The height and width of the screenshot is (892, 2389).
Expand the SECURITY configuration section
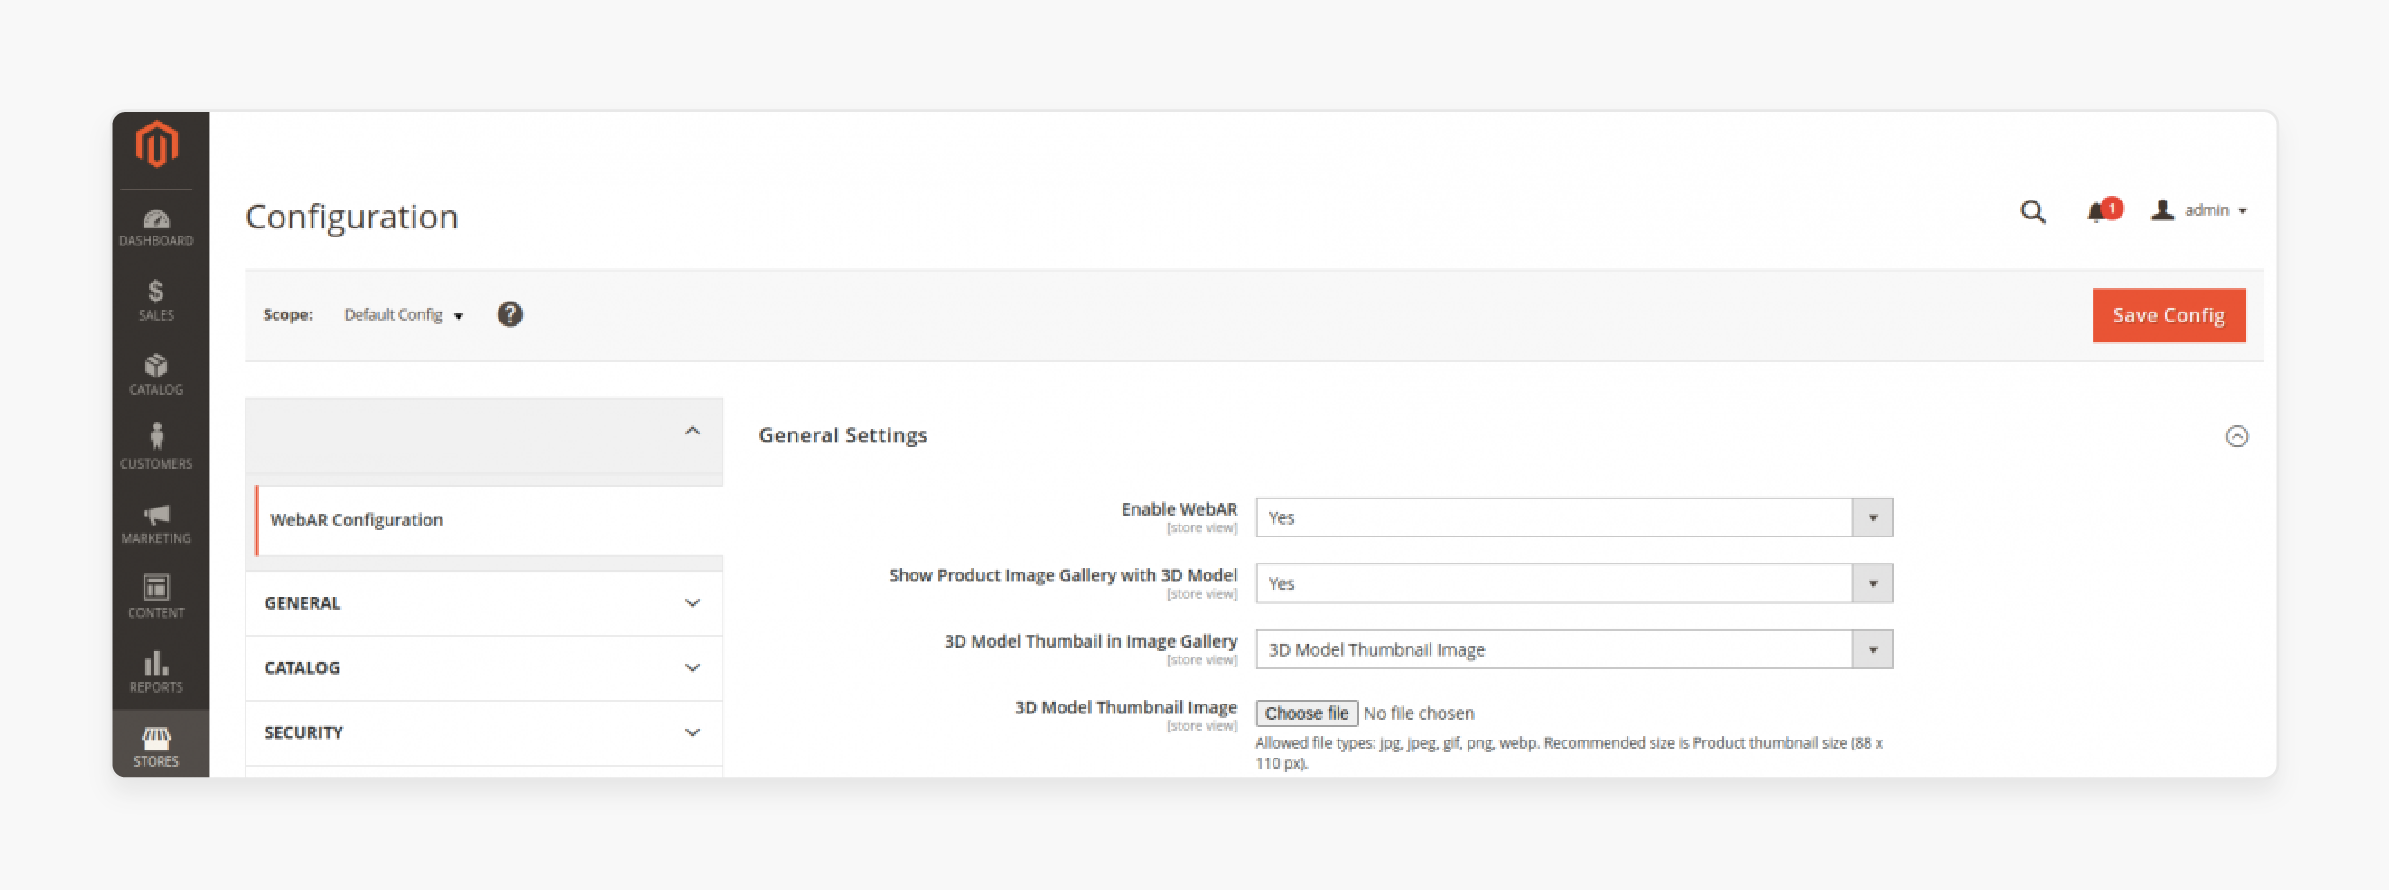tap(484, 733)
